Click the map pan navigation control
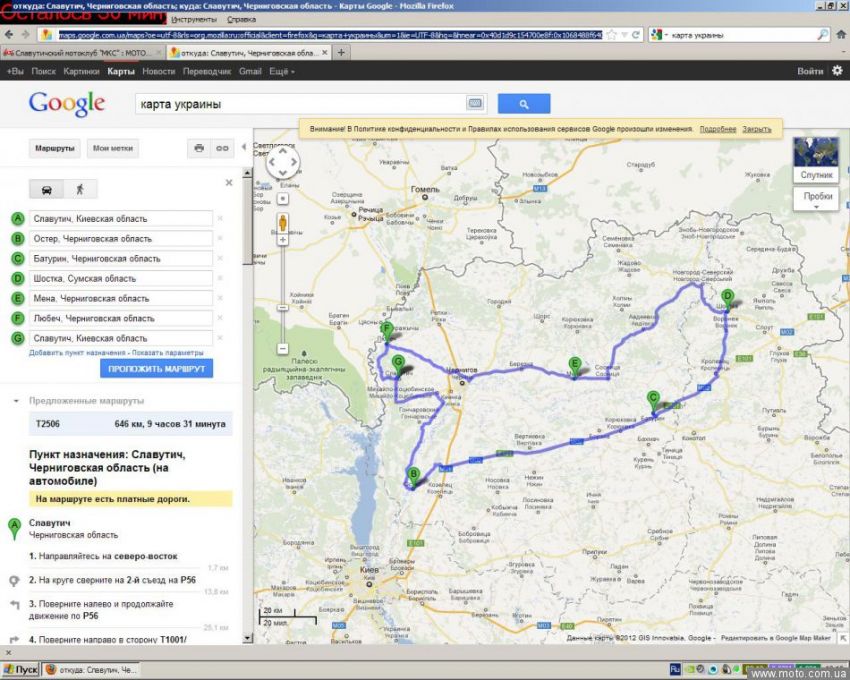 (282, 162)
